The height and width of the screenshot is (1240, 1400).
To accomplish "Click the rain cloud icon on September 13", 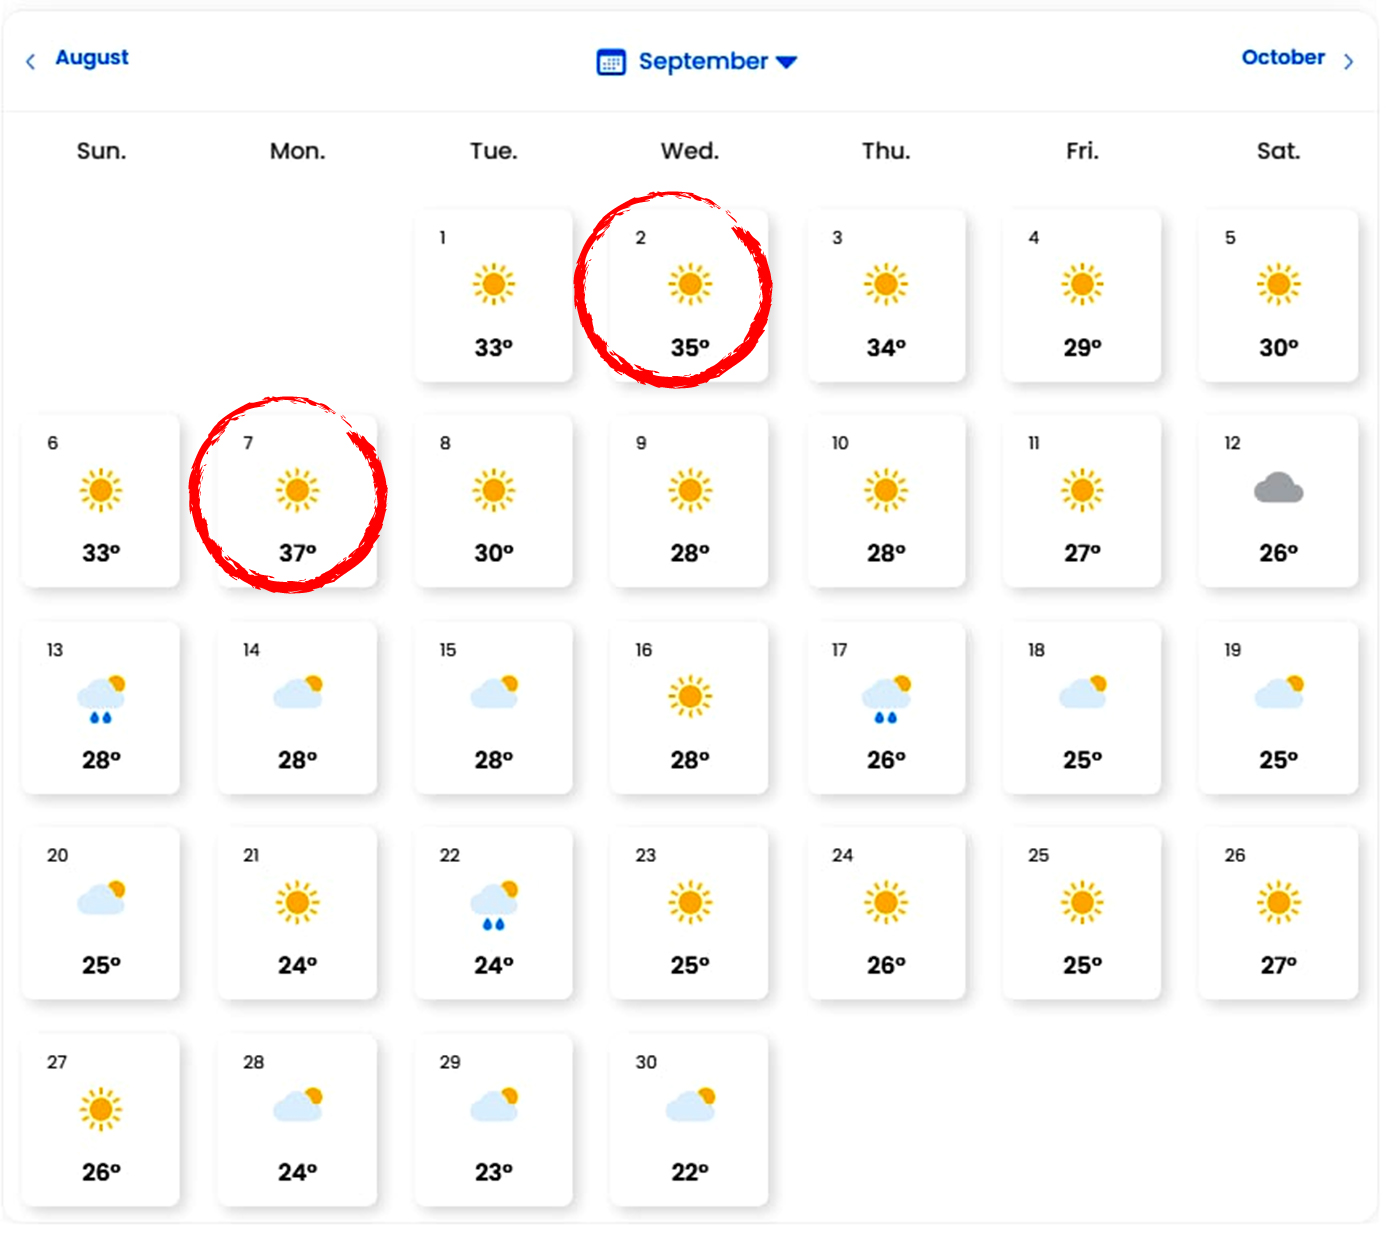I will 102,699.
